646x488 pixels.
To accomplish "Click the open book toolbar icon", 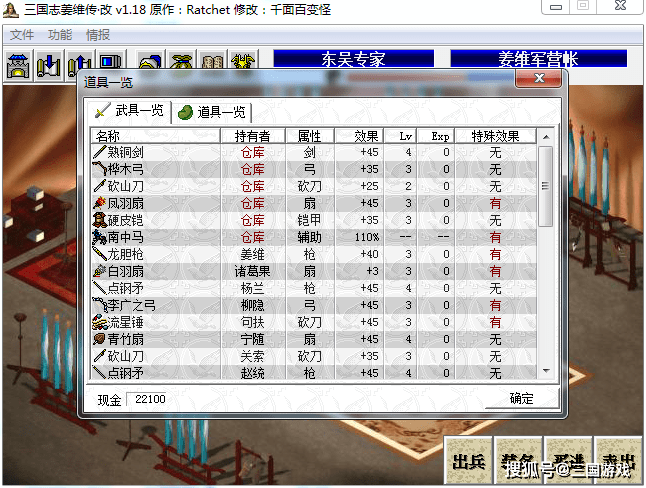I will coord(212,66).
